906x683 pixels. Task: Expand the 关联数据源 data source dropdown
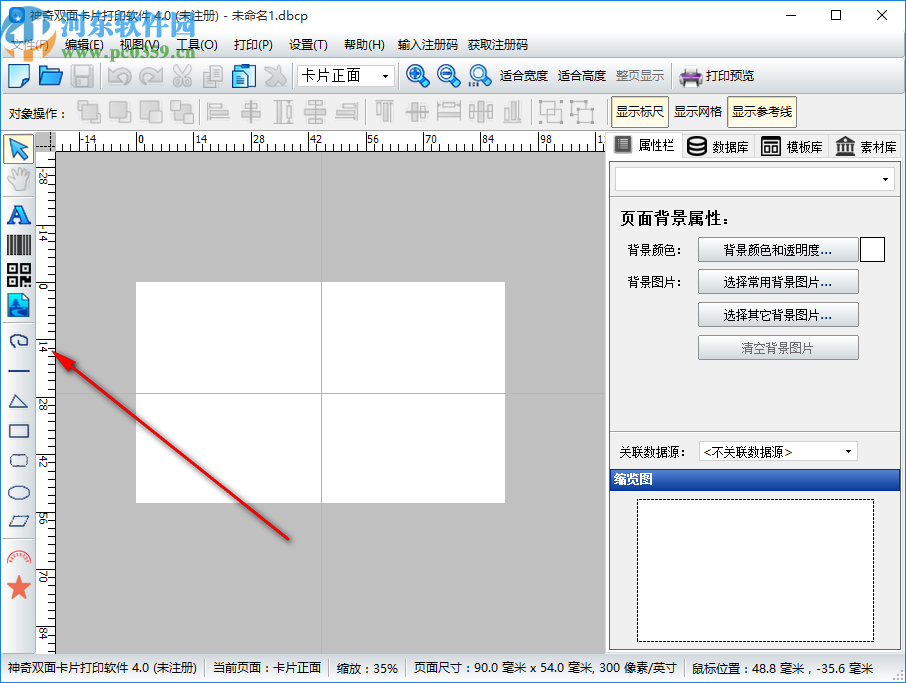[x=777, y=451]
